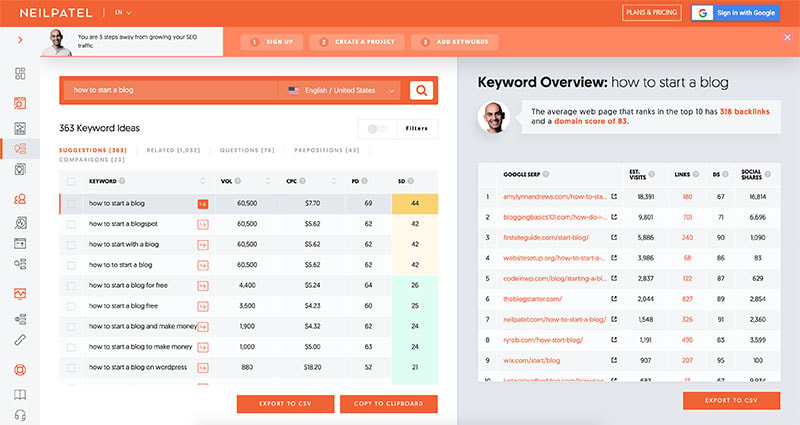Open the English / United States locale dropdown
This screenshot has height=425, width=800.
[x=341, y=90]
